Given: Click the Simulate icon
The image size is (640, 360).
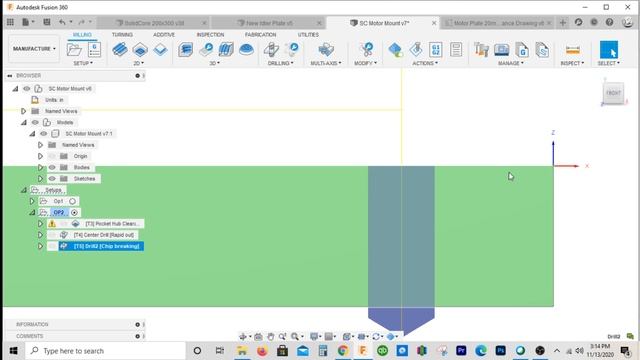Looking at the screenshot, I should (x=416, y=50).
